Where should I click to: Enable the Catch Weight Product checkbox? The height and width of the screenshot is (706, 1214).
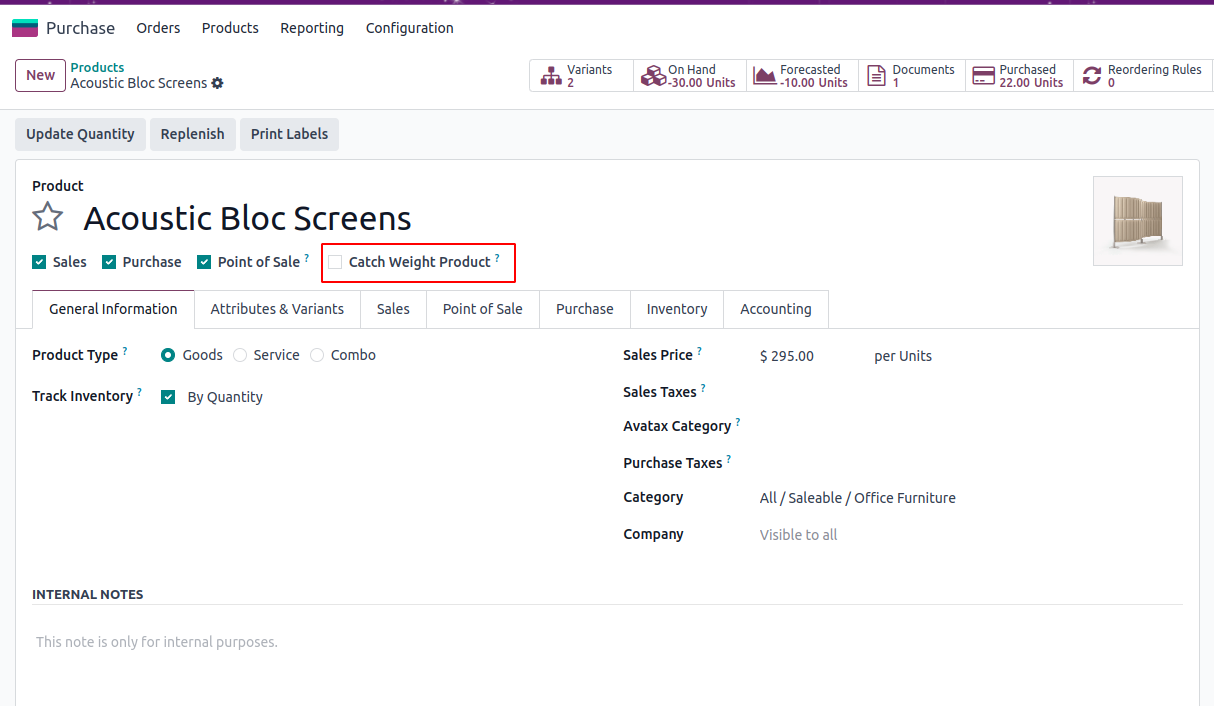[335, 262]
